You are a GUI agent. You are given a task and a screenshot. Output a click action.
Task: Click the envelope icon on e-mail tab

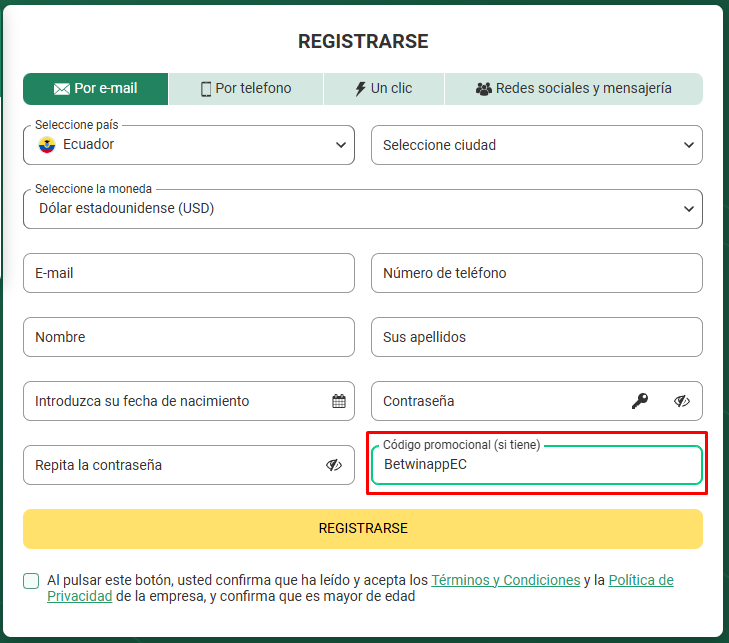62,89
